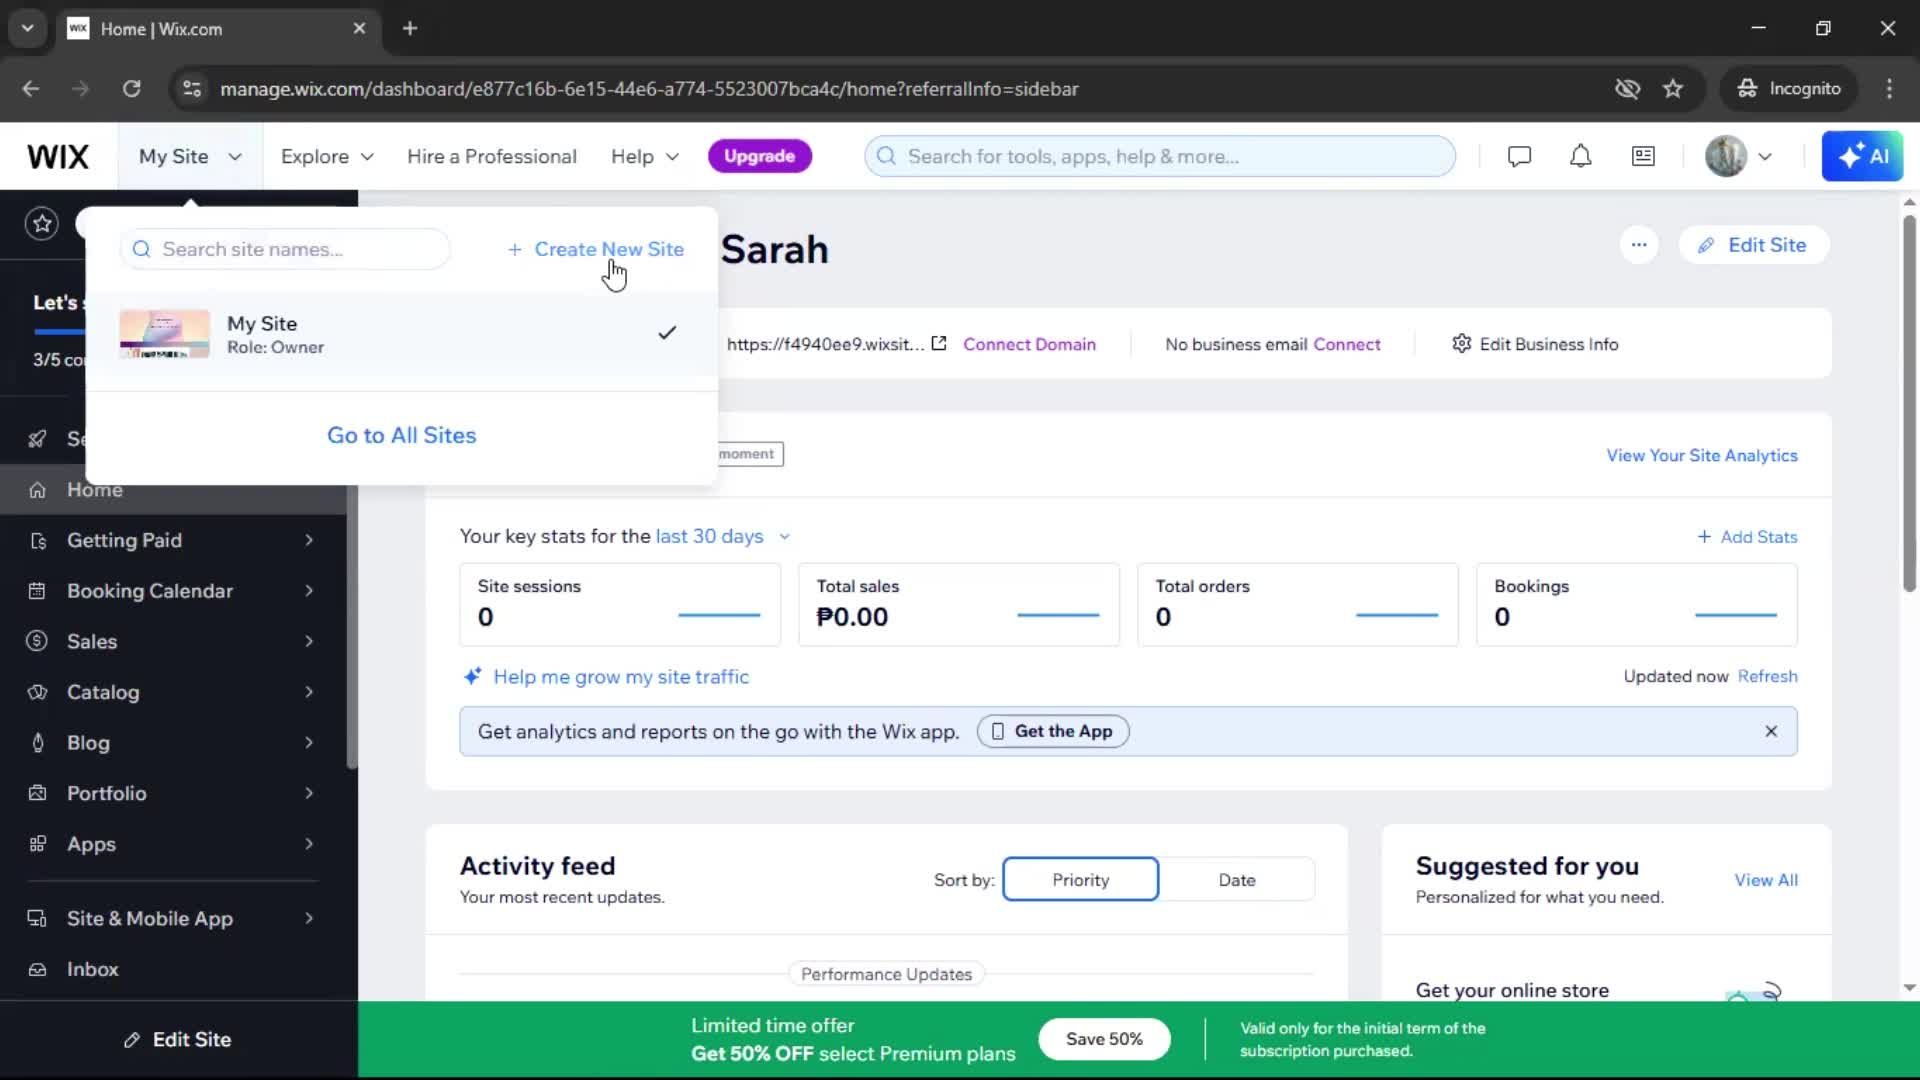Open Getting Paid in the sidebar
This screenshot has width=1920, height=1080.
(173, 540)
